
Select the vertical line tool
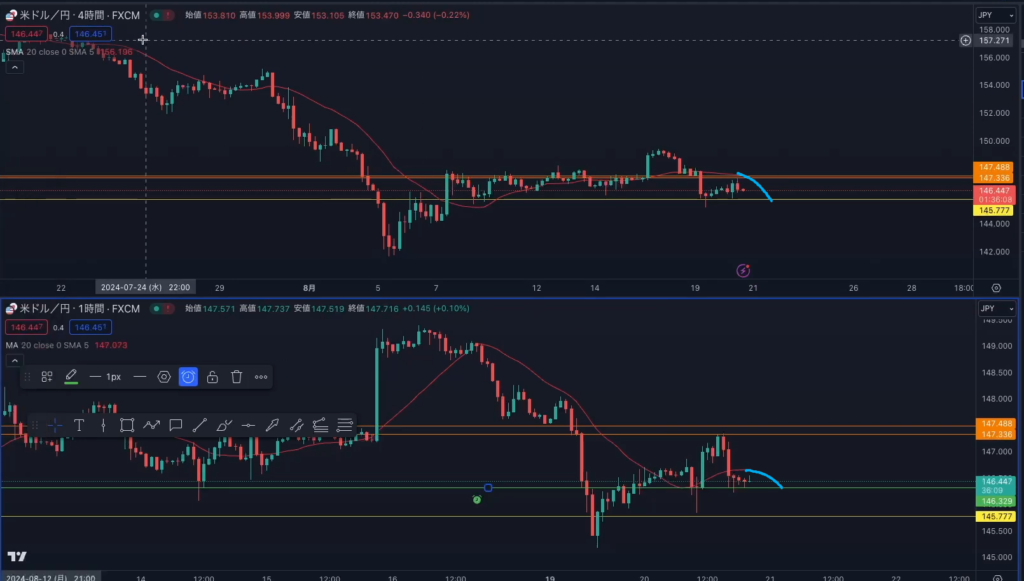pos(103,426)
